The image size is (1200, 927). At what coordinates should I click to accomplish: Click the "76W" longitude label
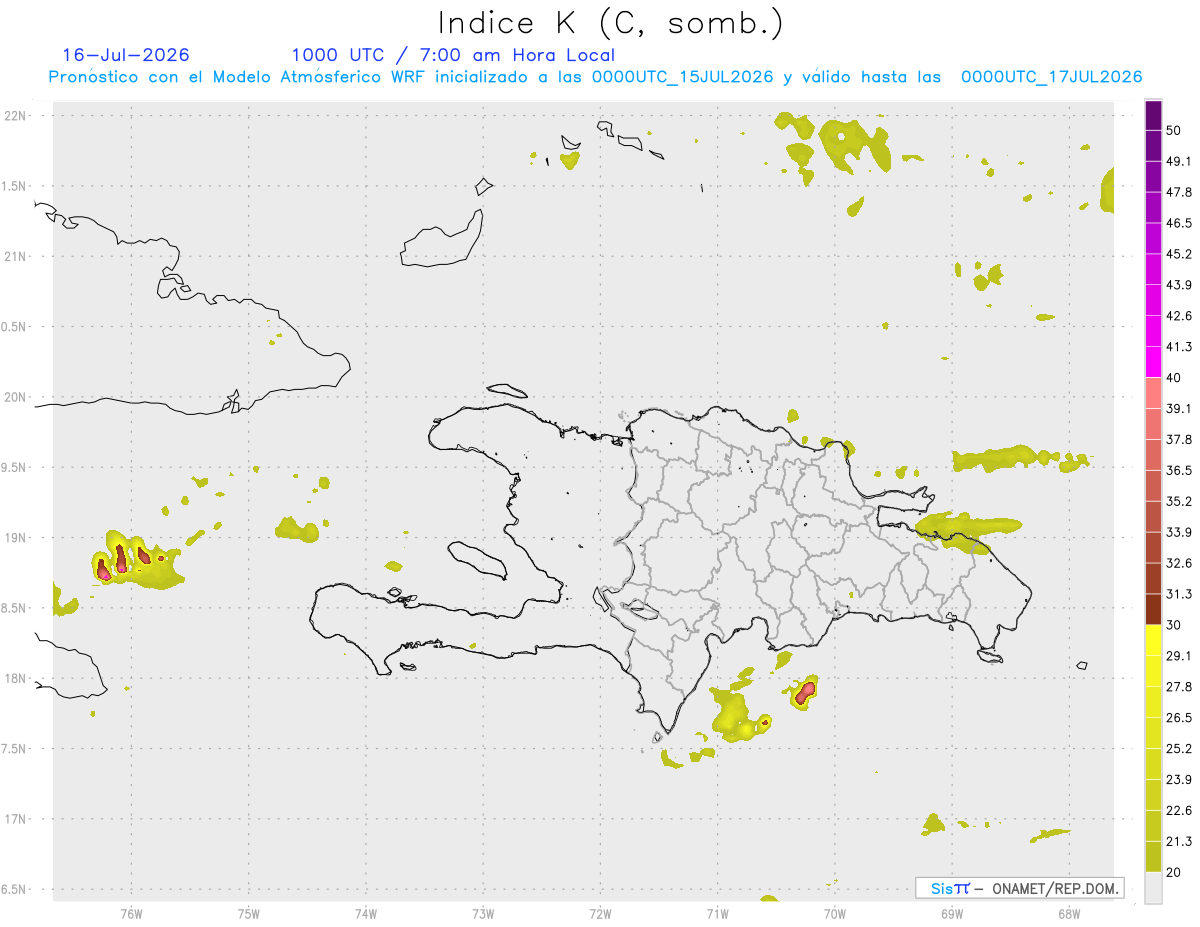coord(131,913)
